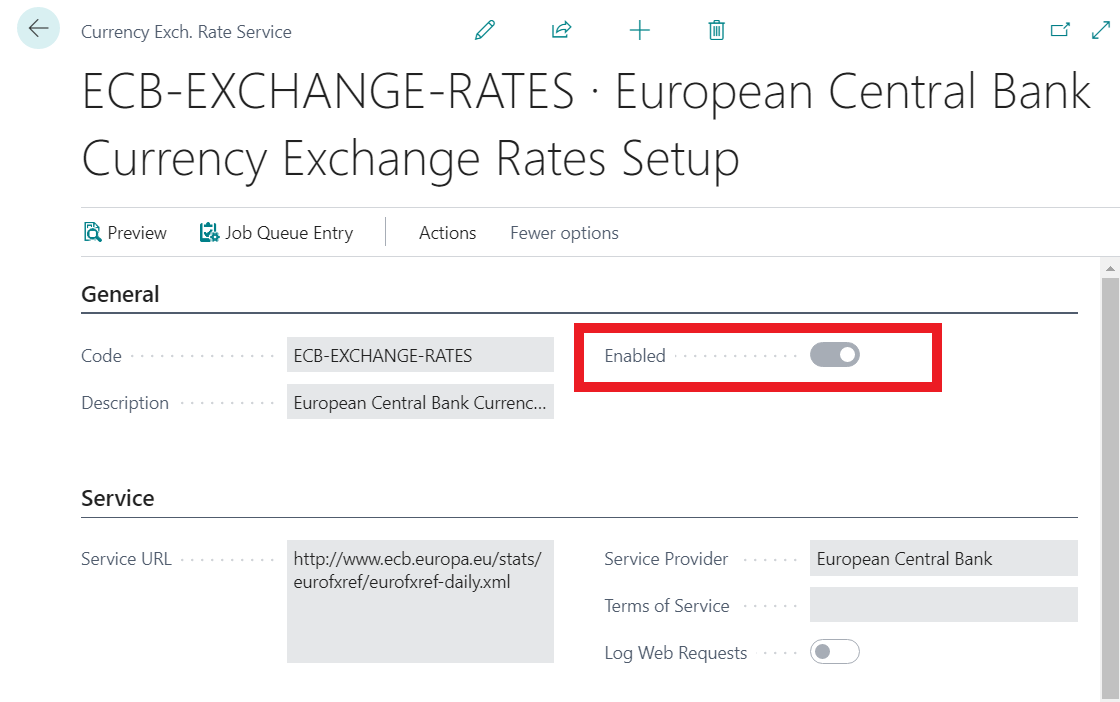The width and height of the screenshot is (1120, 702).
Task: Click the Terms of Service field
Action: point(943,605)
